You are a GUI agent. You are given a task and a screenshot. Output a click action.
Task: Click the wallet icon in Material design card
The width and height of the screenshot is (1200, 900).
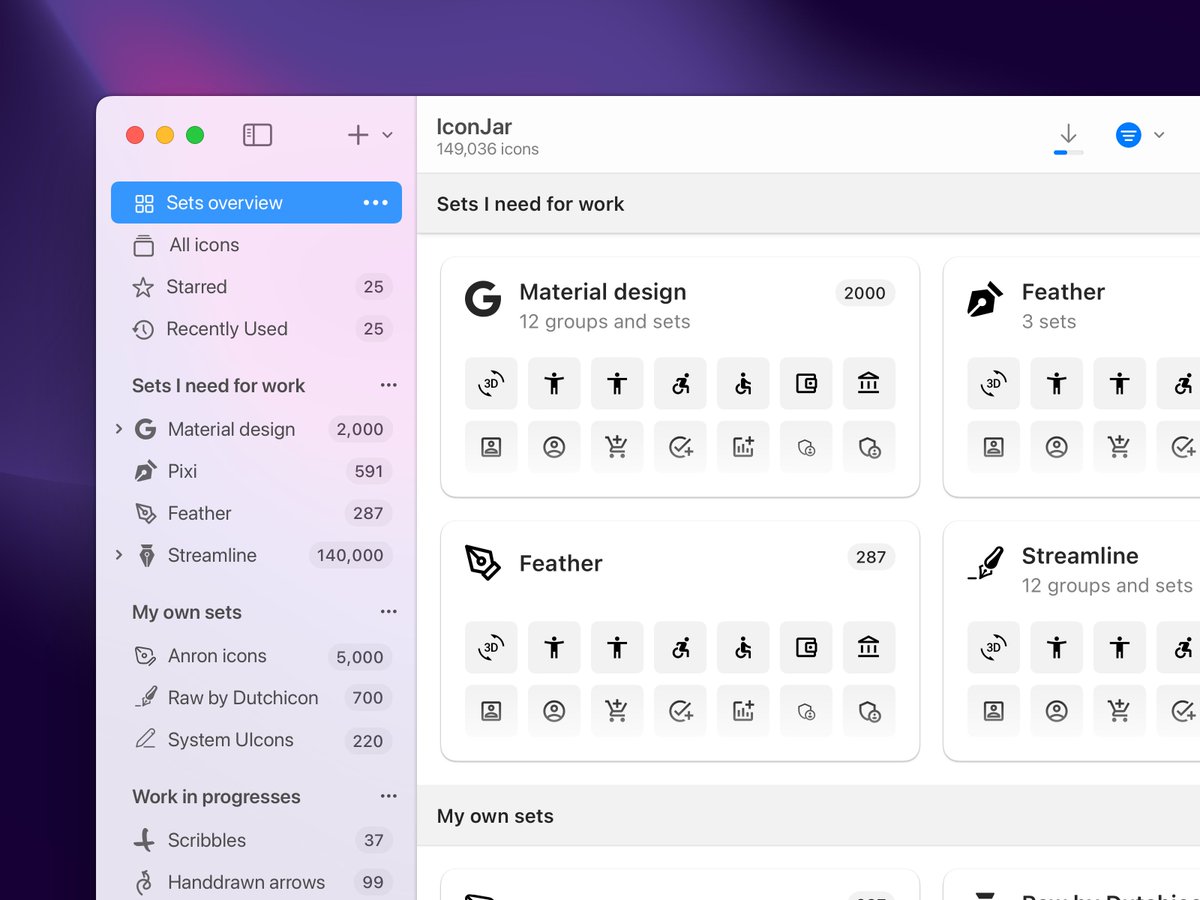coord(806,383)
